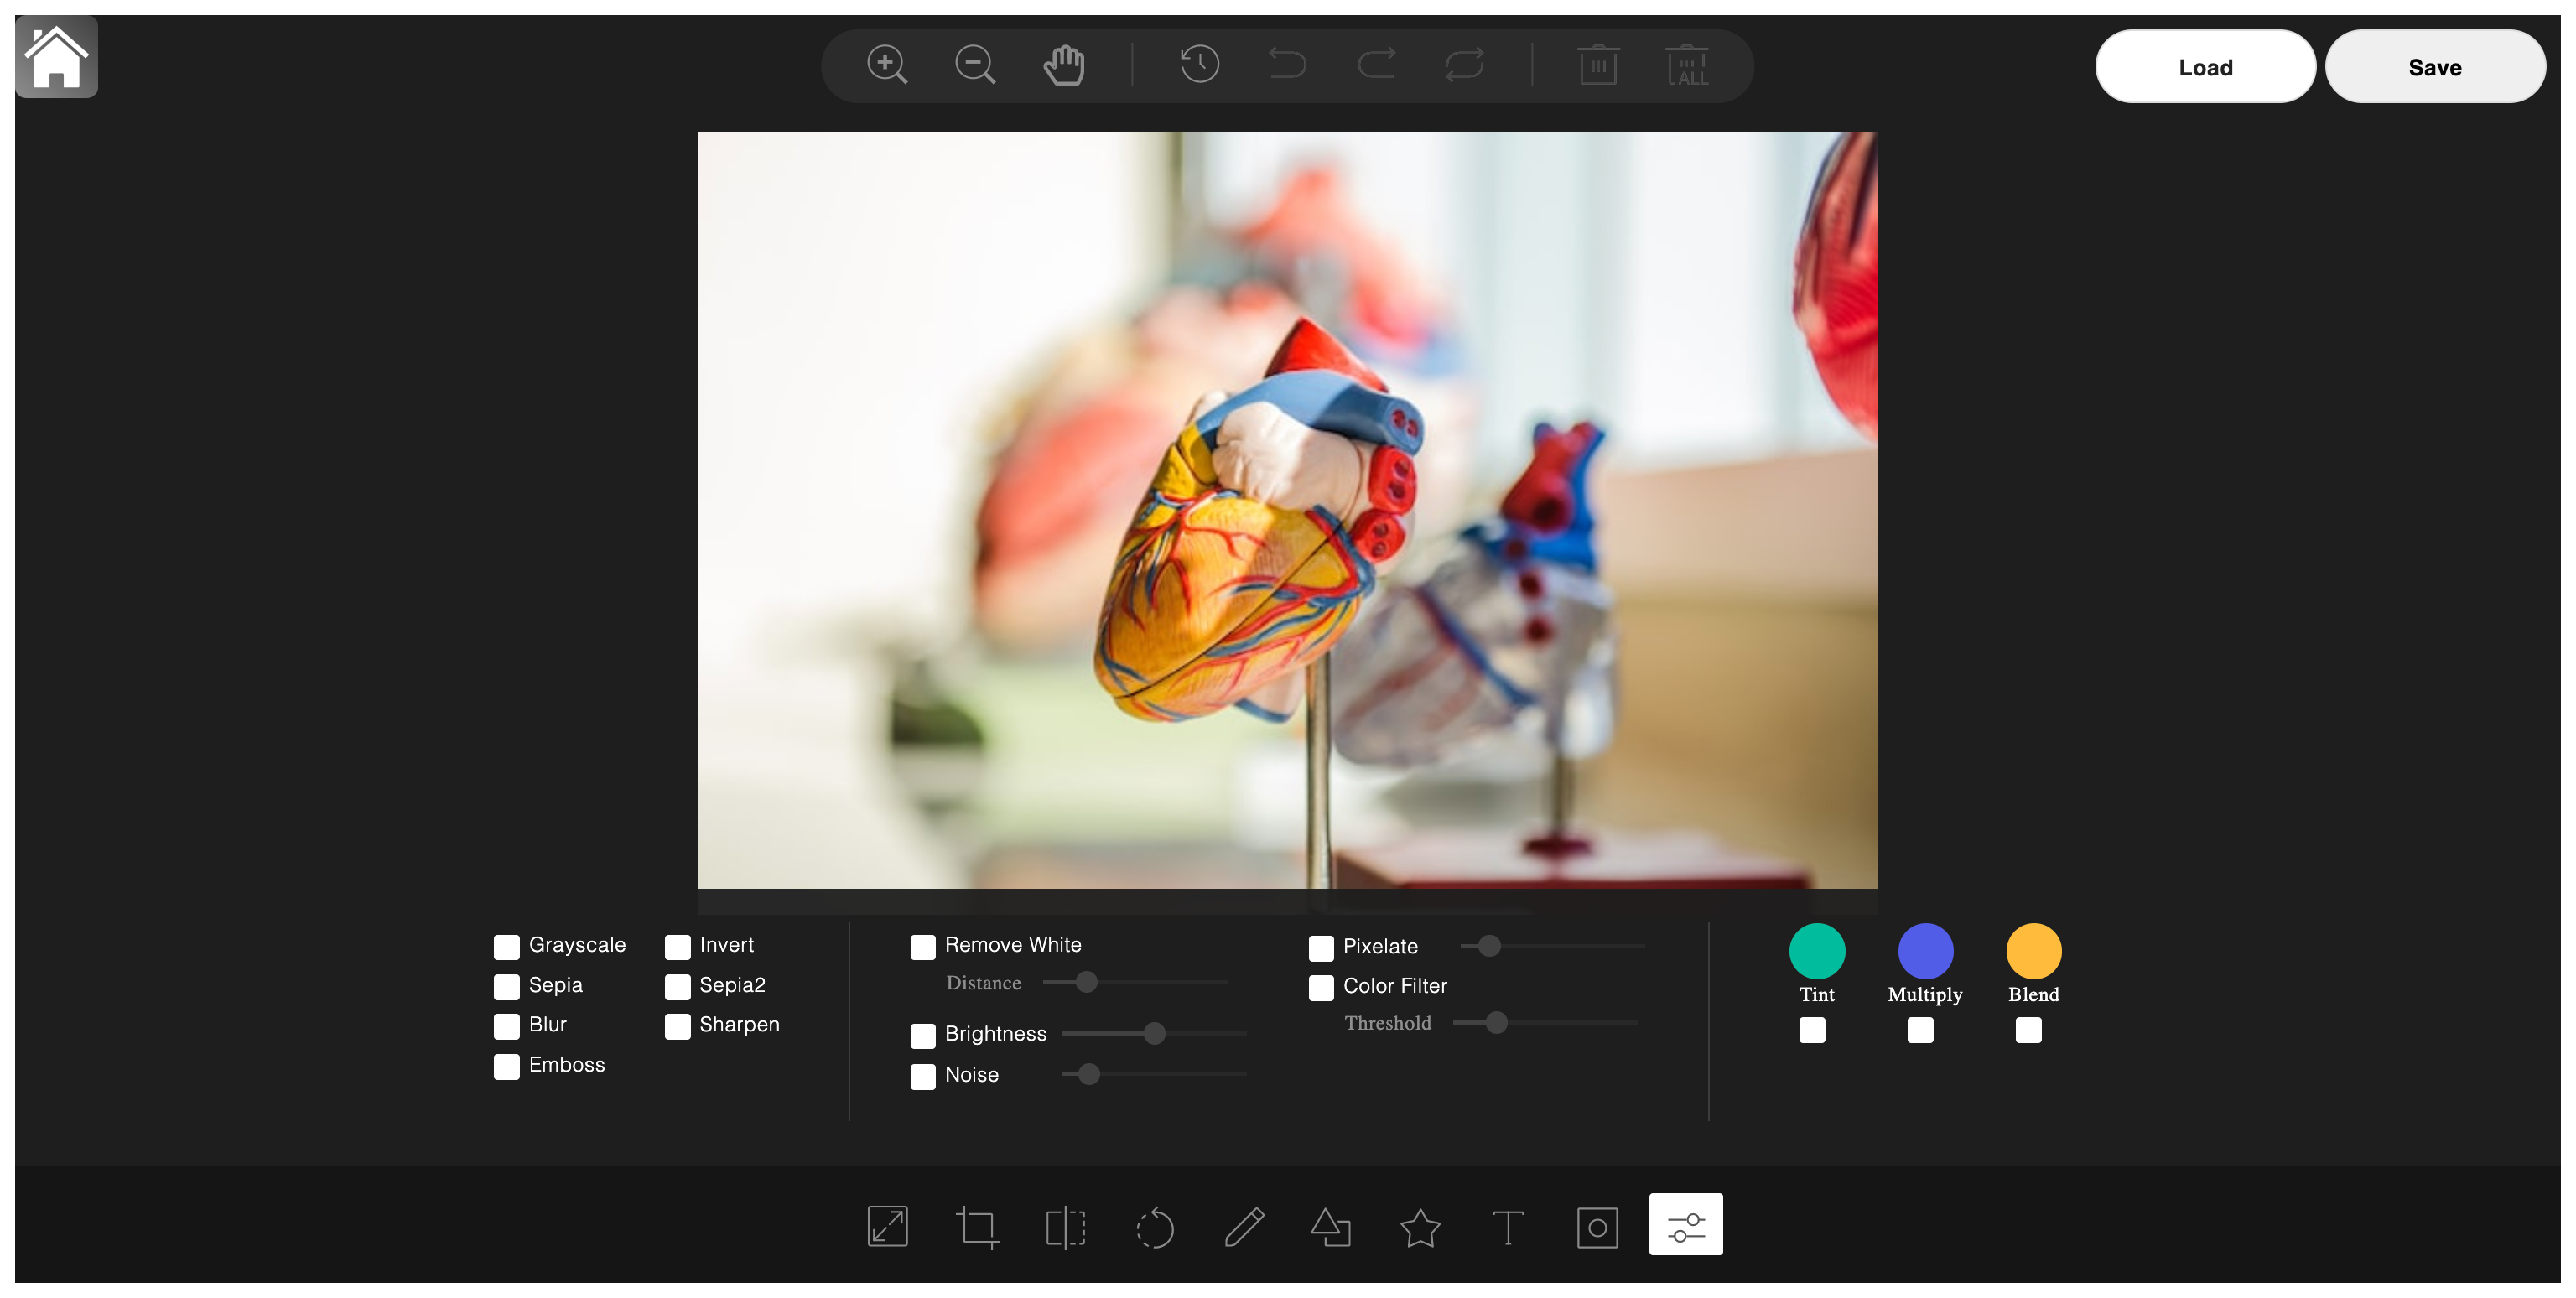
Task: Click the purple Multiply color swatch
Action: (x=1925, y=950)
